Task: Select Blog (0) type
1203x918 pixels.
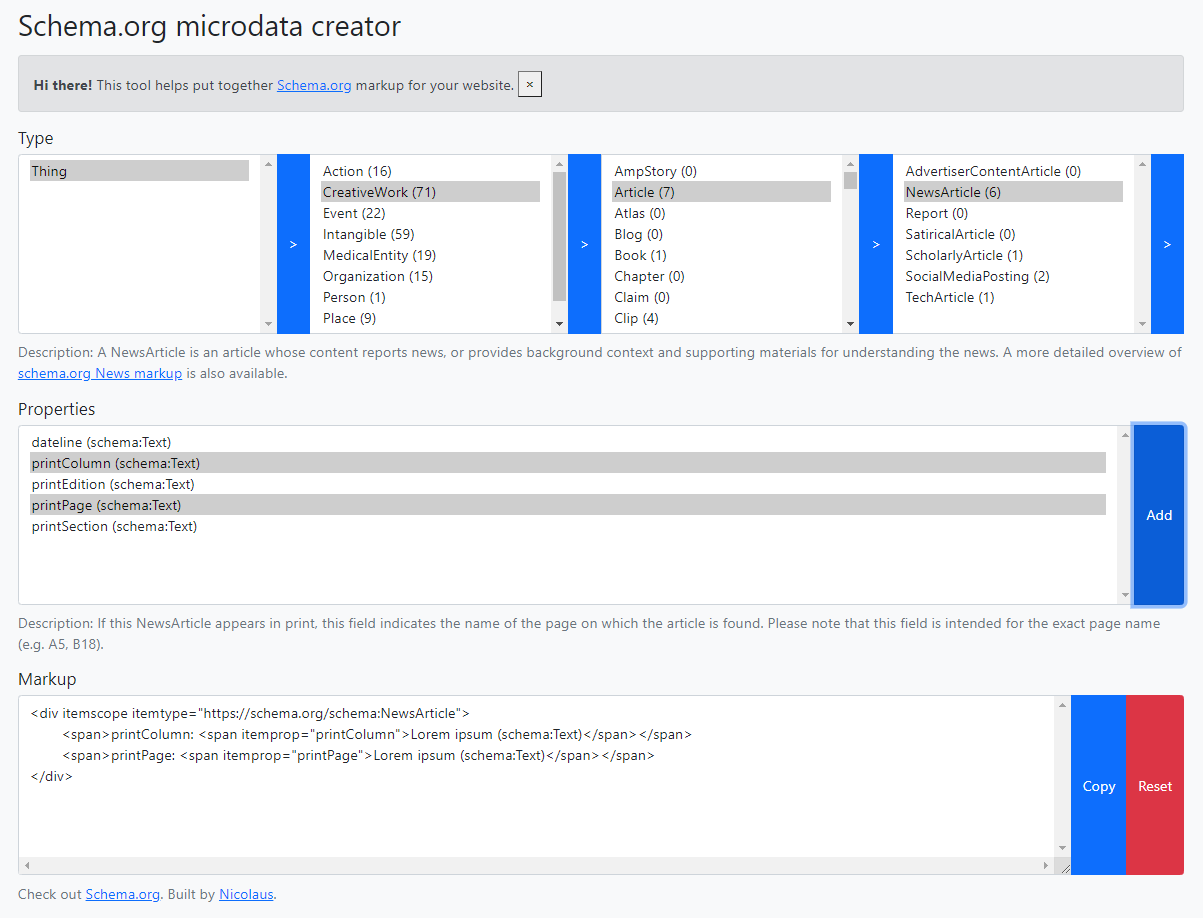Action: click(x=721, y=234)
